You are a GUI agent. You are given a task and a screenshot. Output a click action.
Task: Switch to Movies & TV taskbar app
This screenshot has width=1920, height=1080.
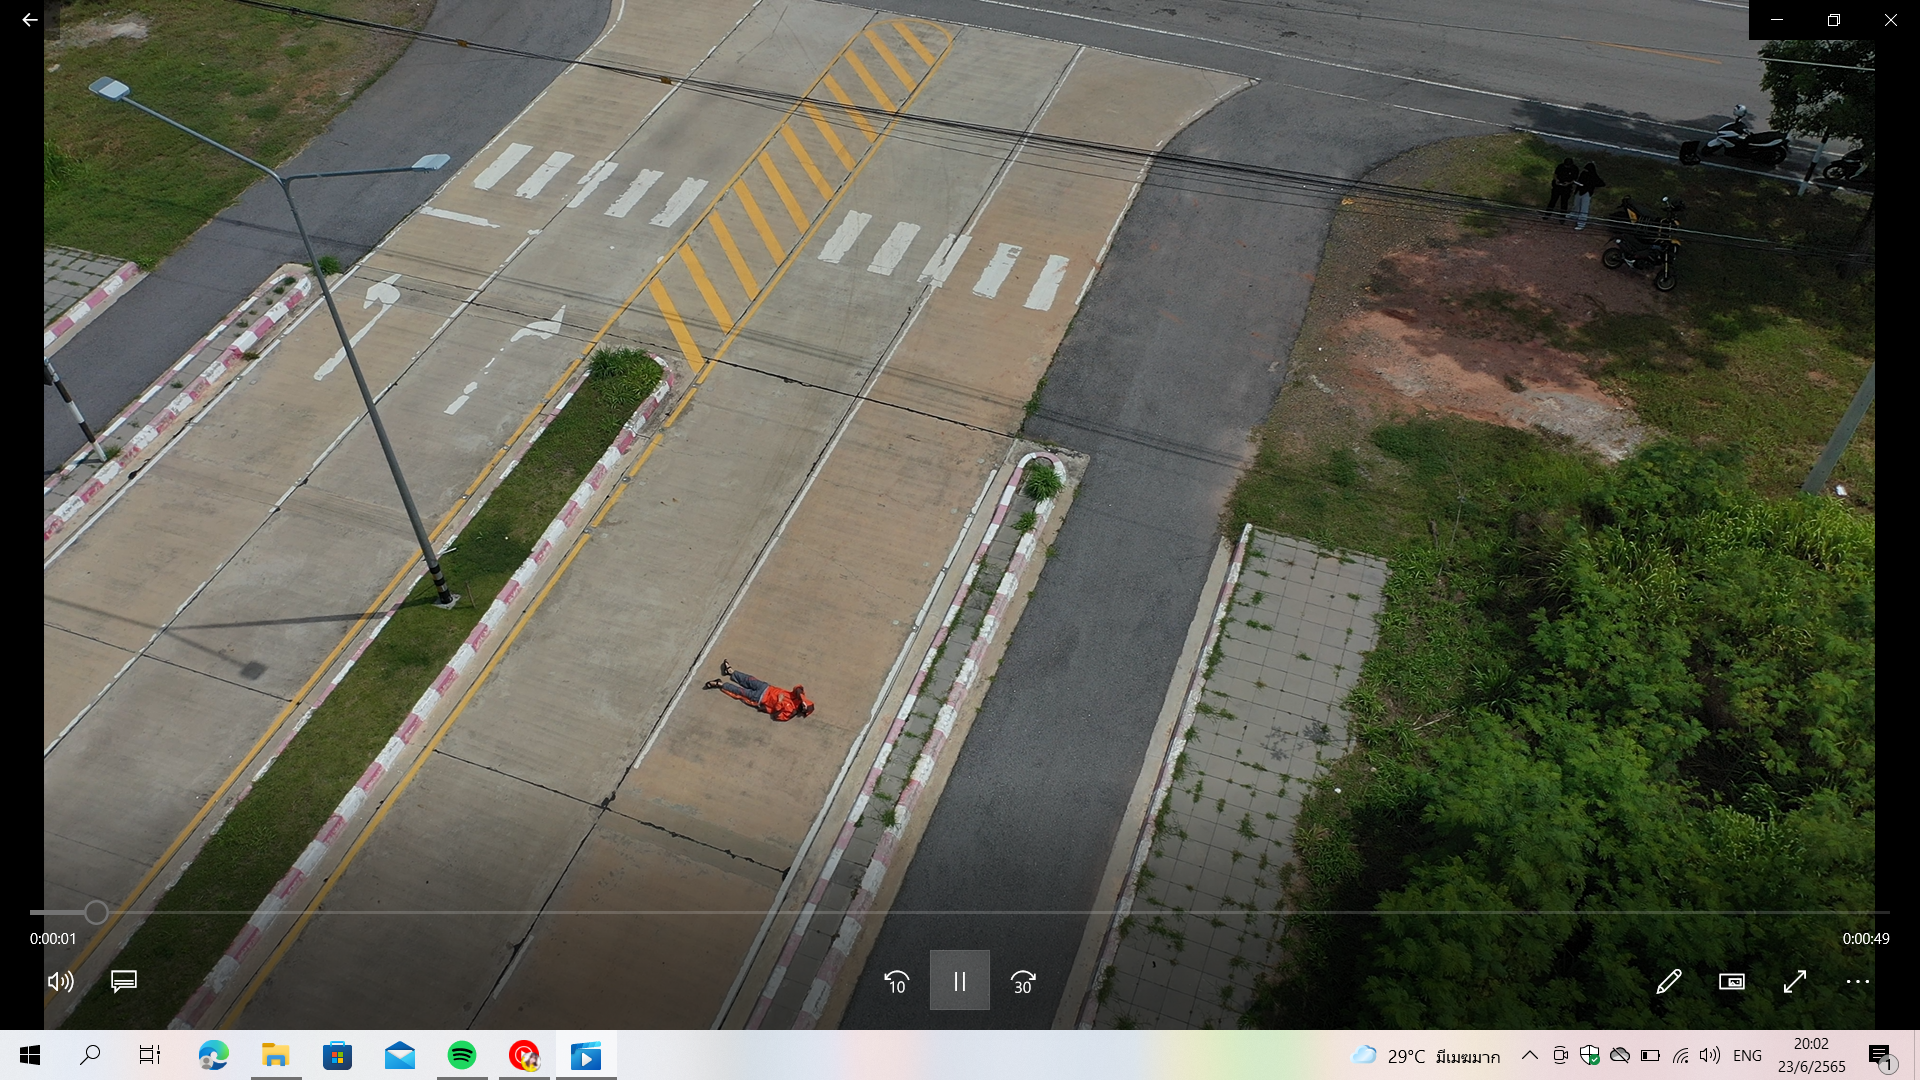[x=586, y=1055]
